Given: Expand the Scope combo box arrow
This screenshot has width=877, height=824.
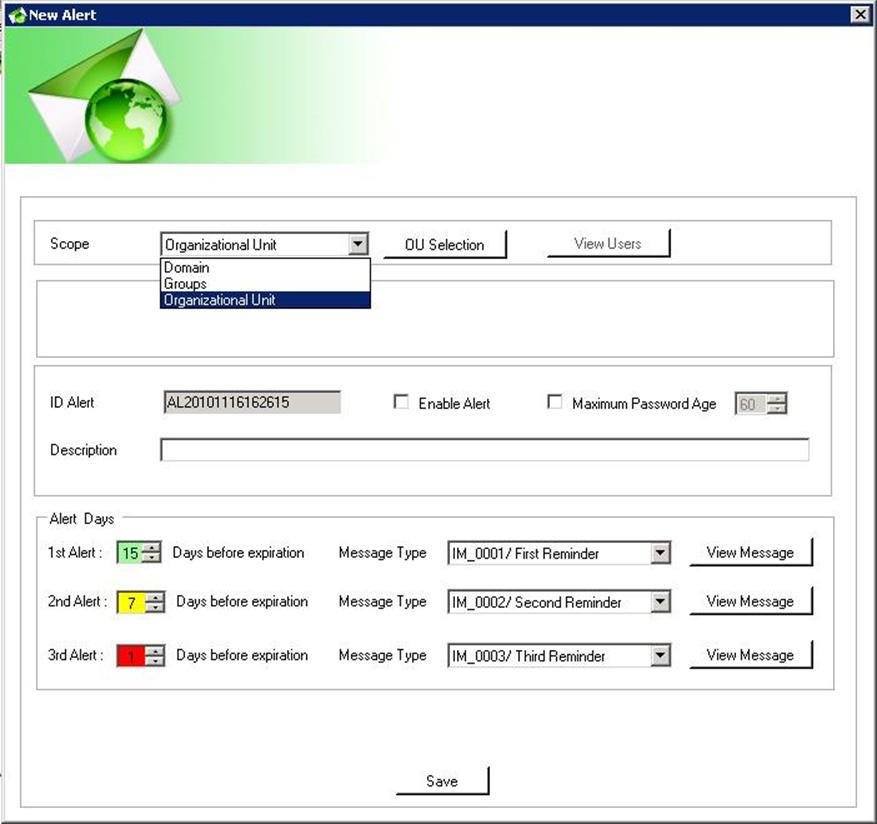Looking at the screenshot, I should pos(358,244).
